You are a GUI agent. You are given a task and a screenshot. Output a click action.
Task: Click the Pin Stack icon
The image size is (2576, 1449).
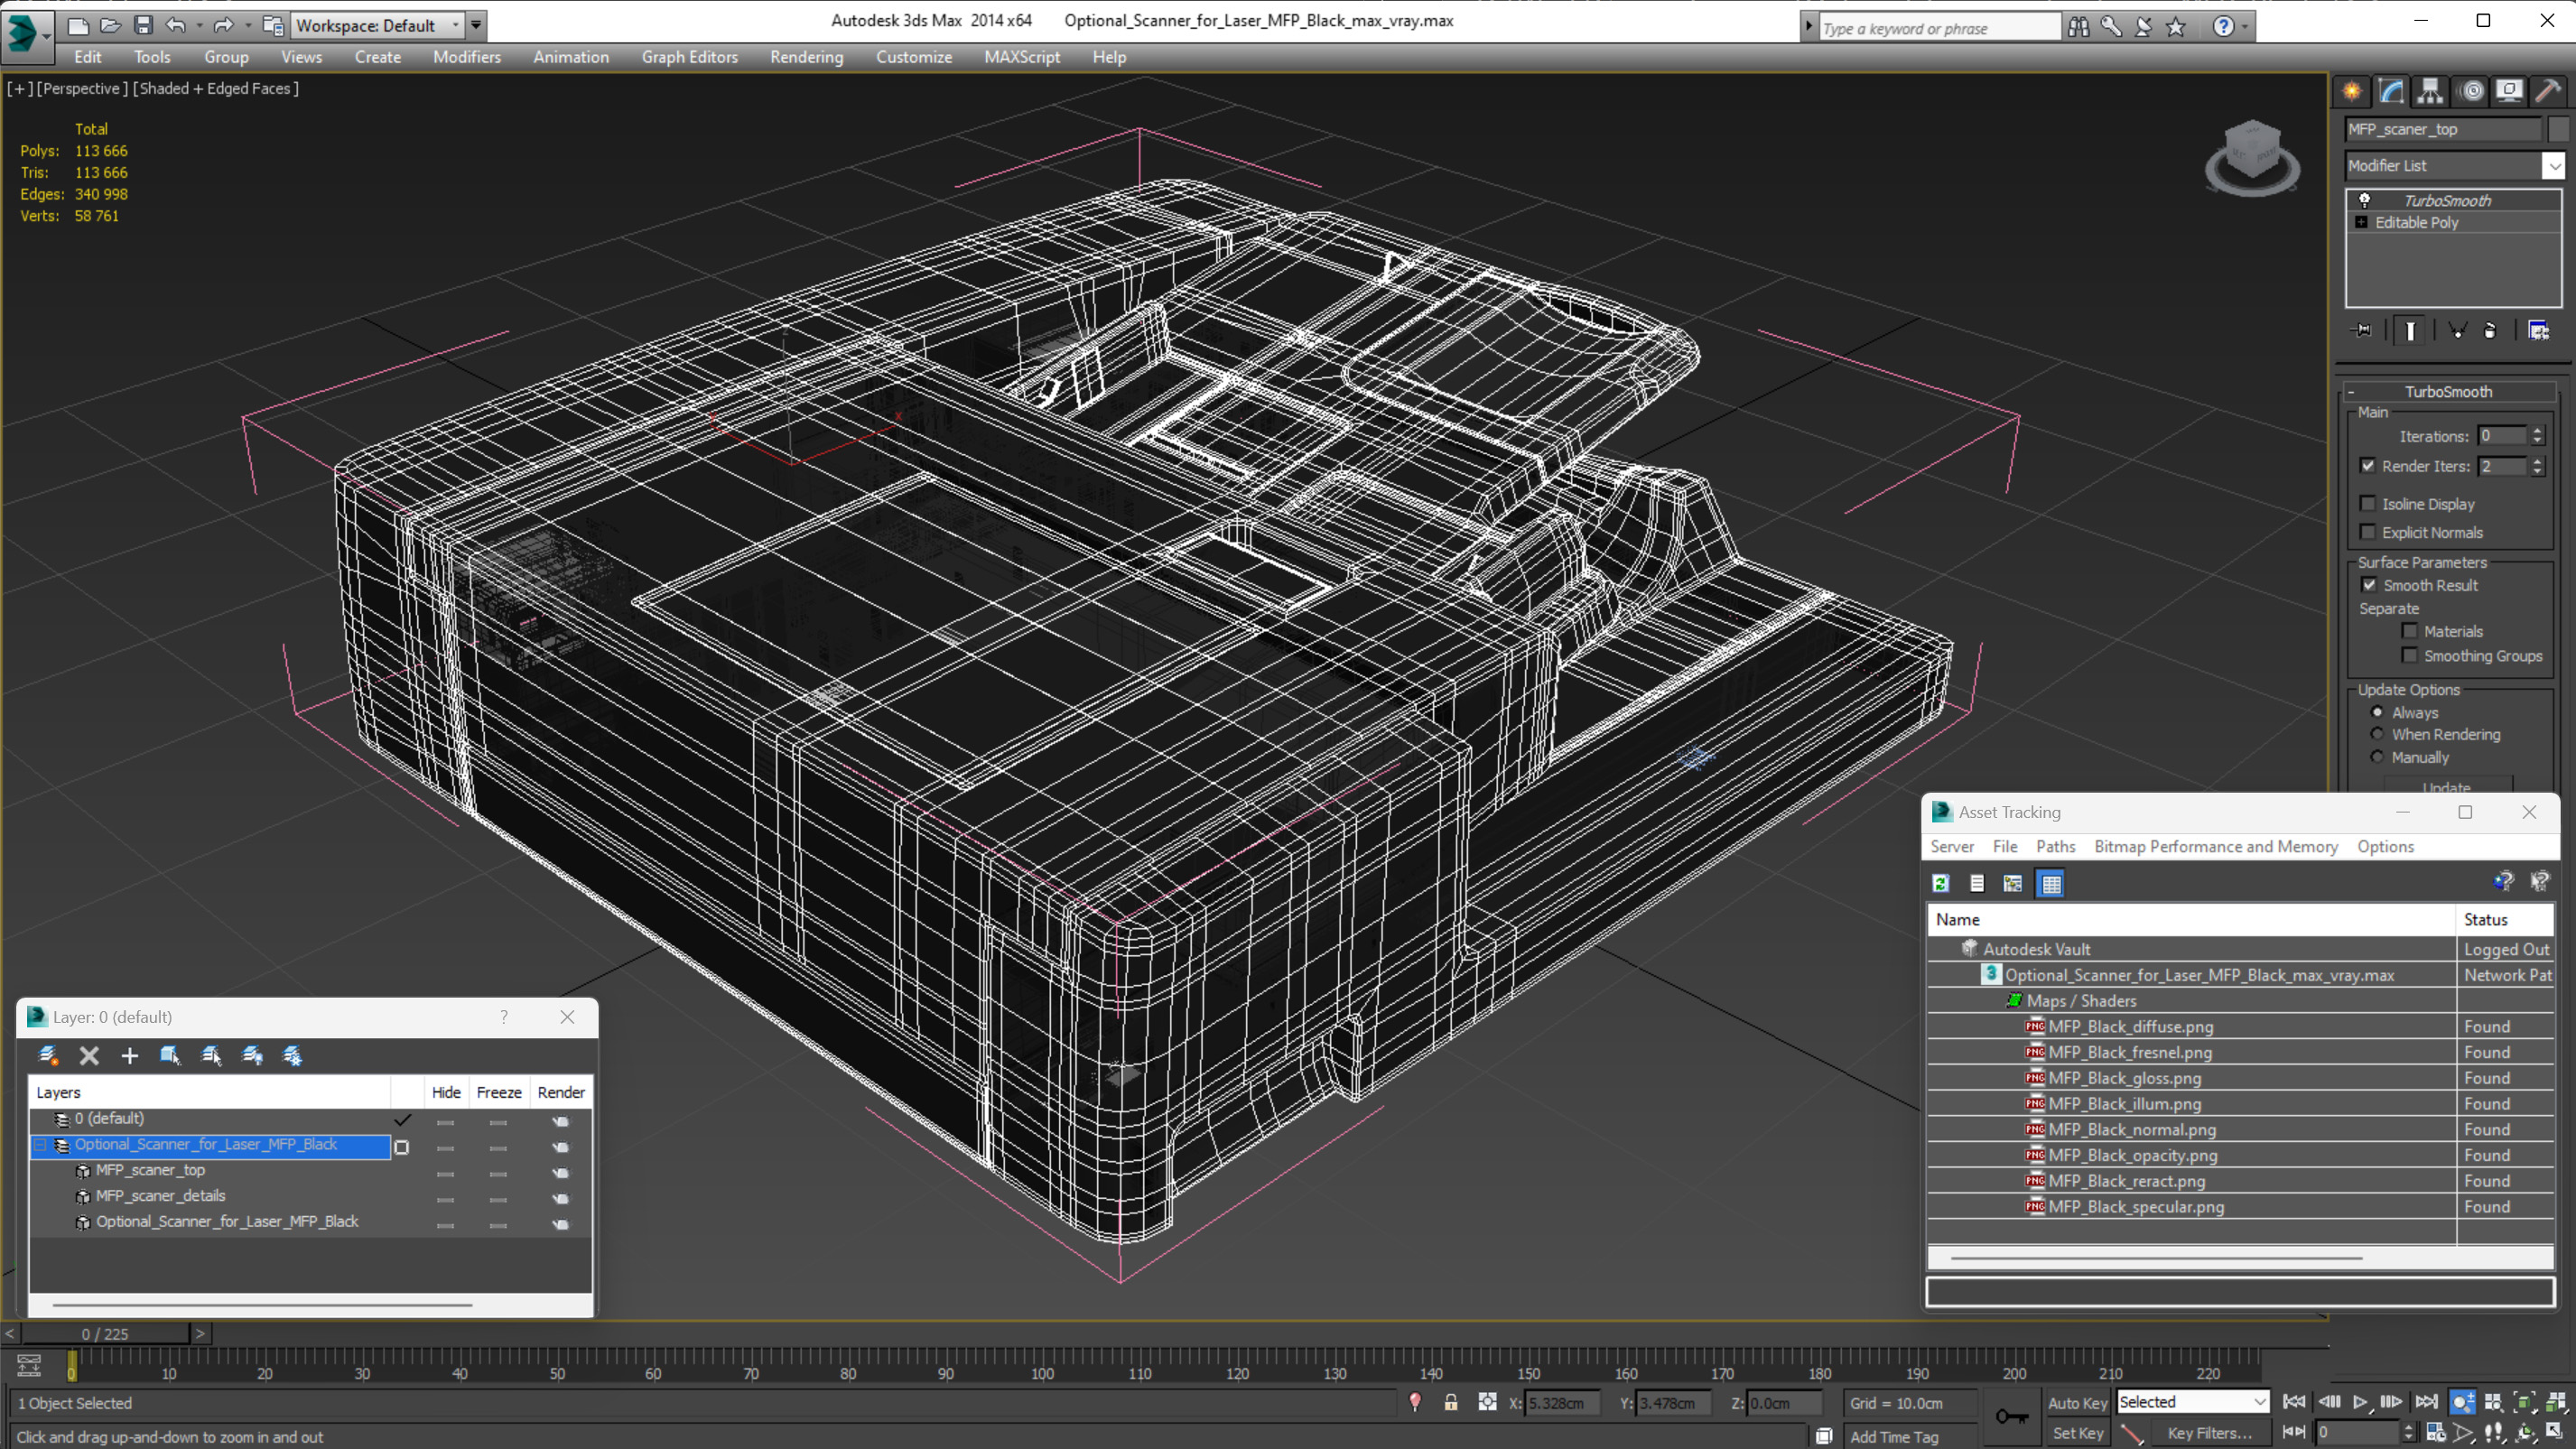[x=2362, y=330]
